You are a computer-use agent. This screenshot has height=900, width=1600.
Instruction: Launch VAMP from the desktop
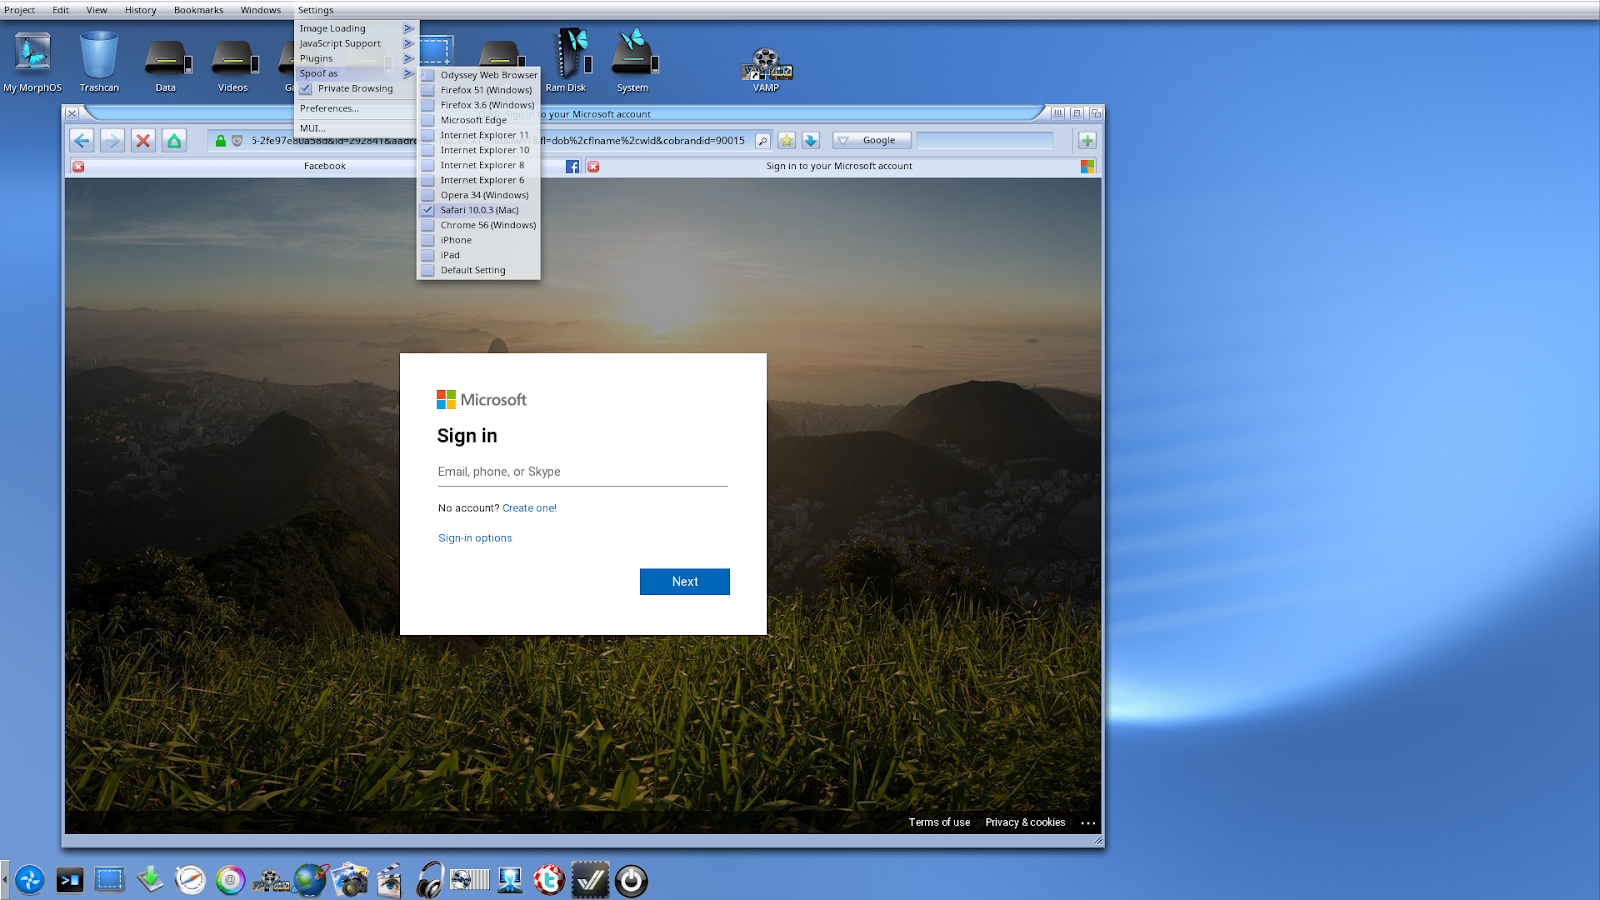point(766,70)
